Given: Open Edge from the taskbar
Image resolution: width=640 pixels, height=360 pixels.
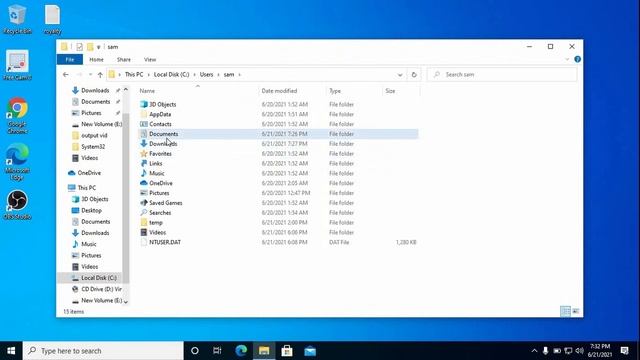Looking at the screenshot, I should coord(241,351).
